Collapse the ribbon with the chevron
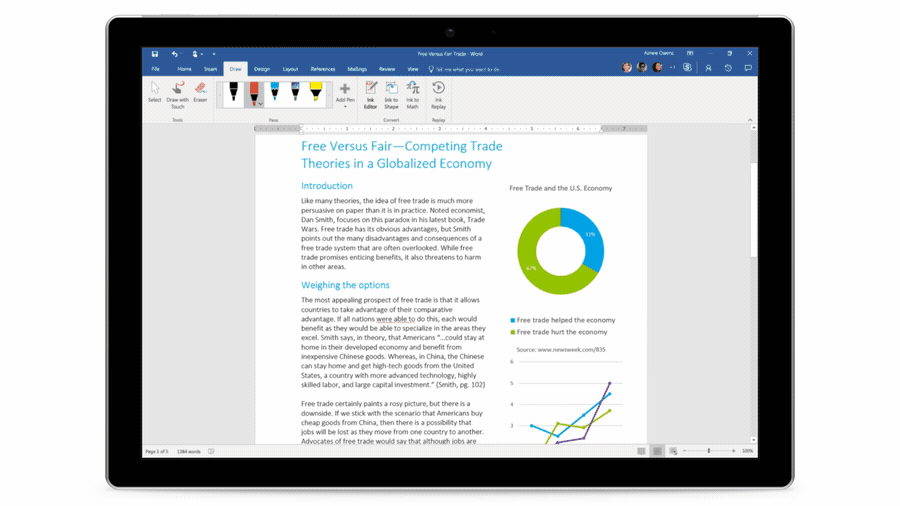 [x=750, y=120]
